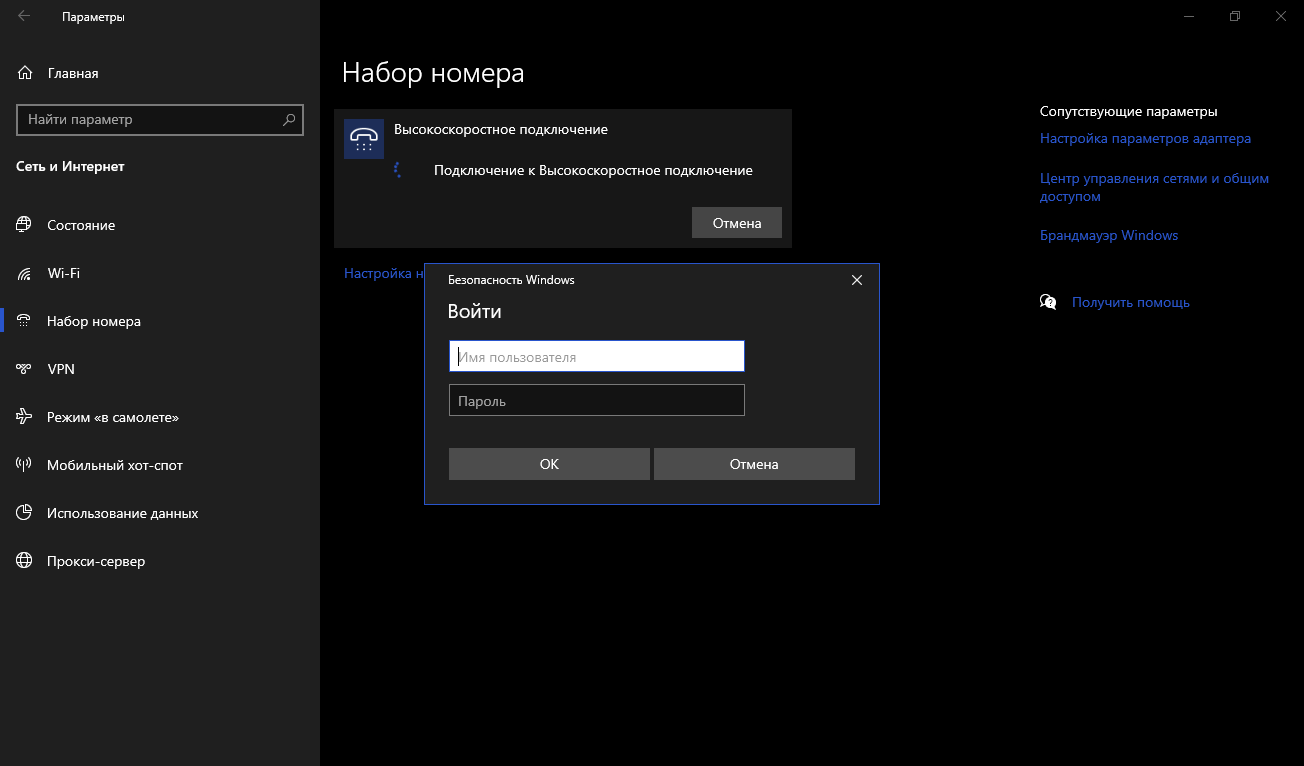Click the Wi-Fi signal icon

pos(25,273)
